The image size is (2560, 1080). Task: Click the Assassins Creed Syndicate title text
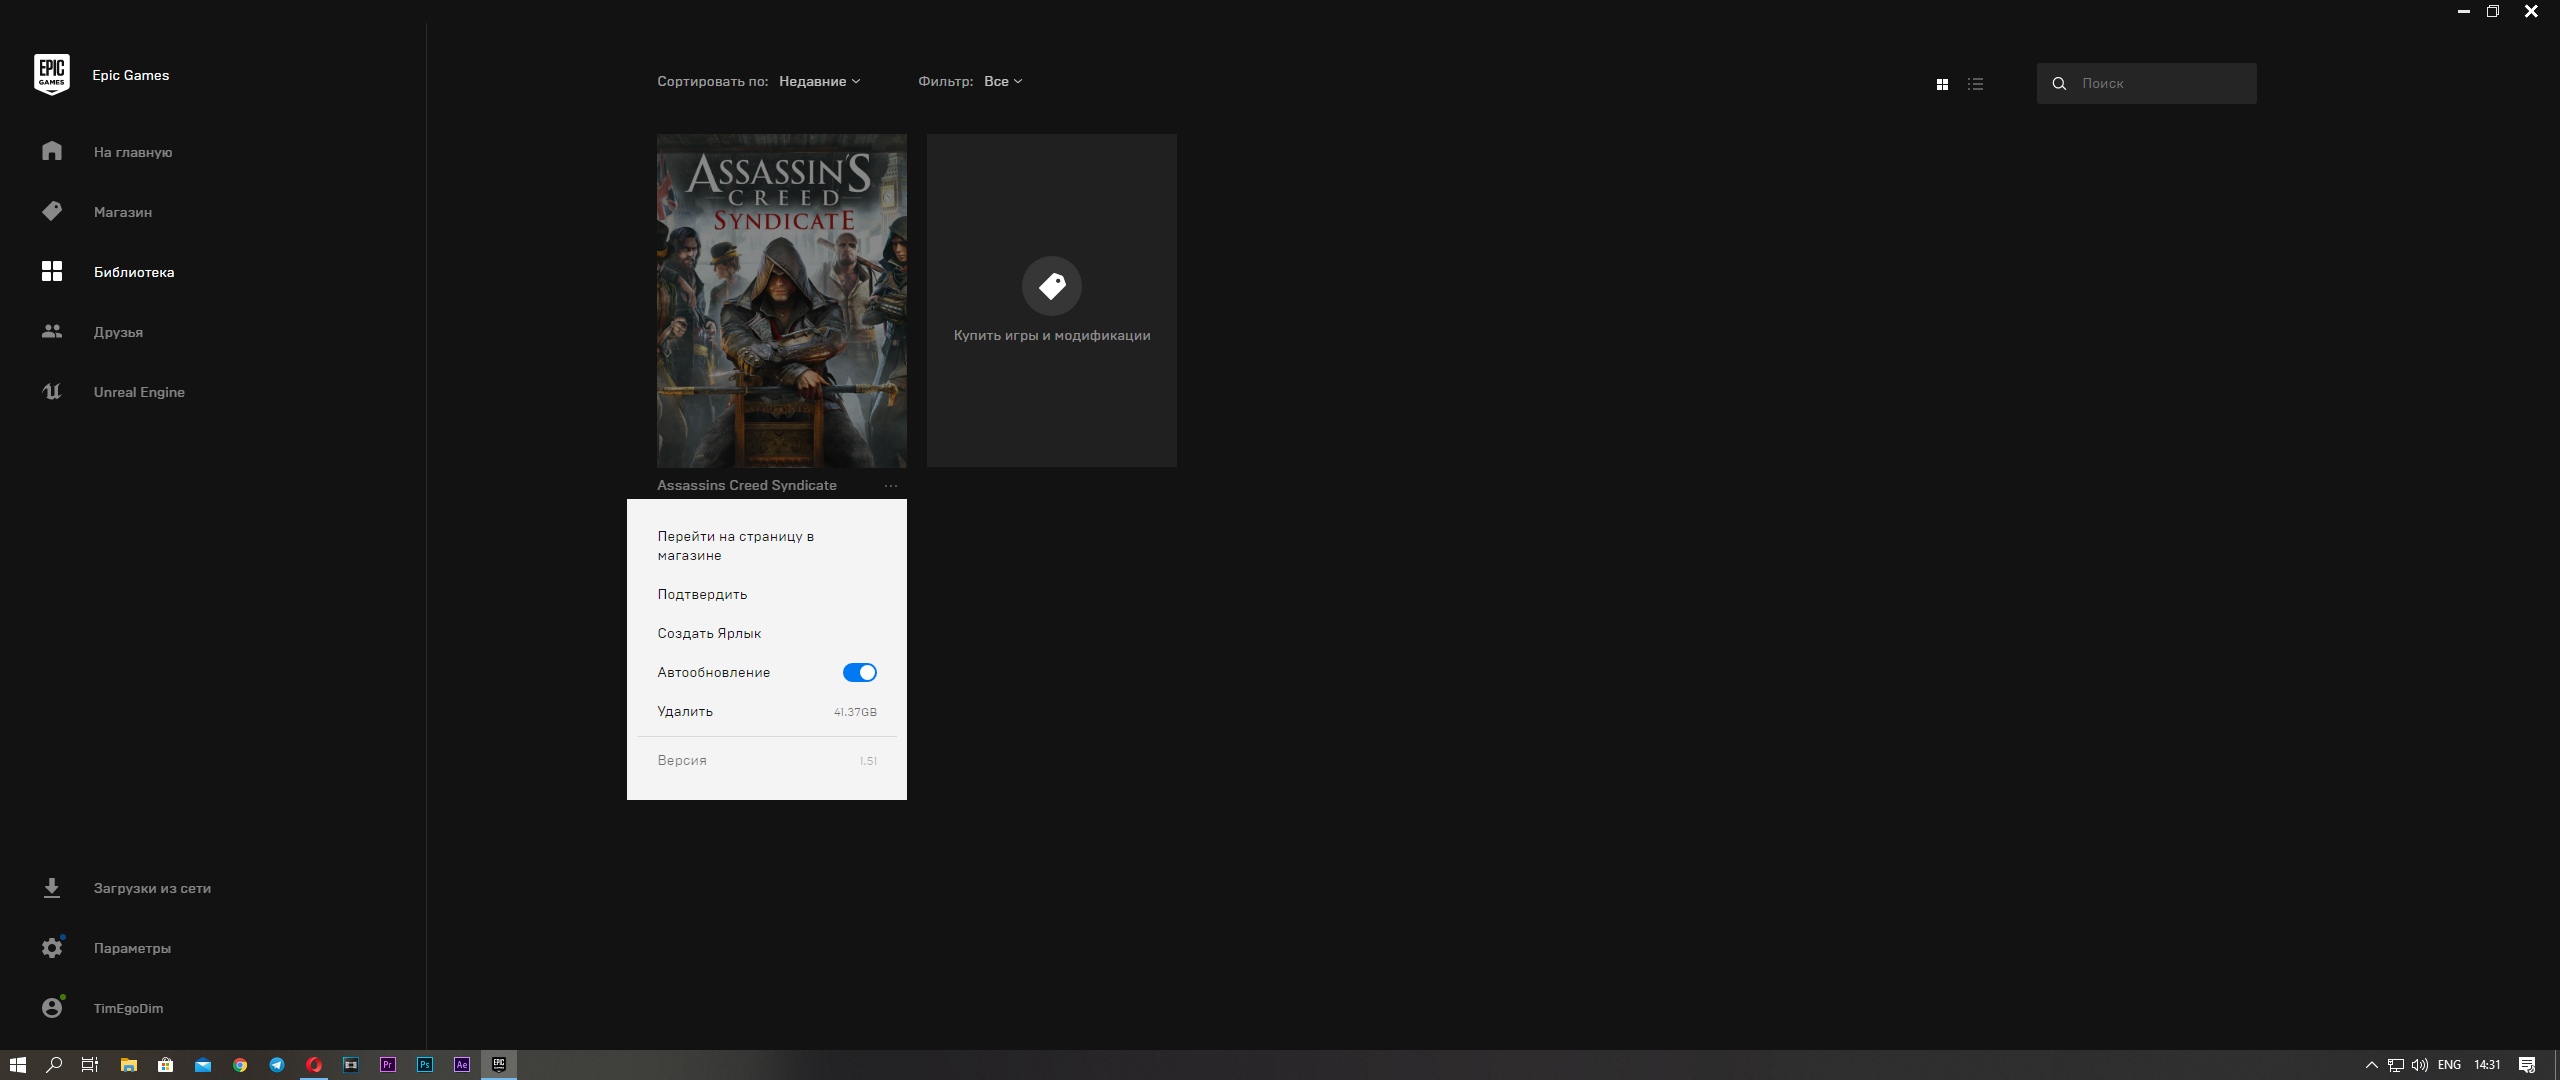pyautogui.click(x=746, y=485)
